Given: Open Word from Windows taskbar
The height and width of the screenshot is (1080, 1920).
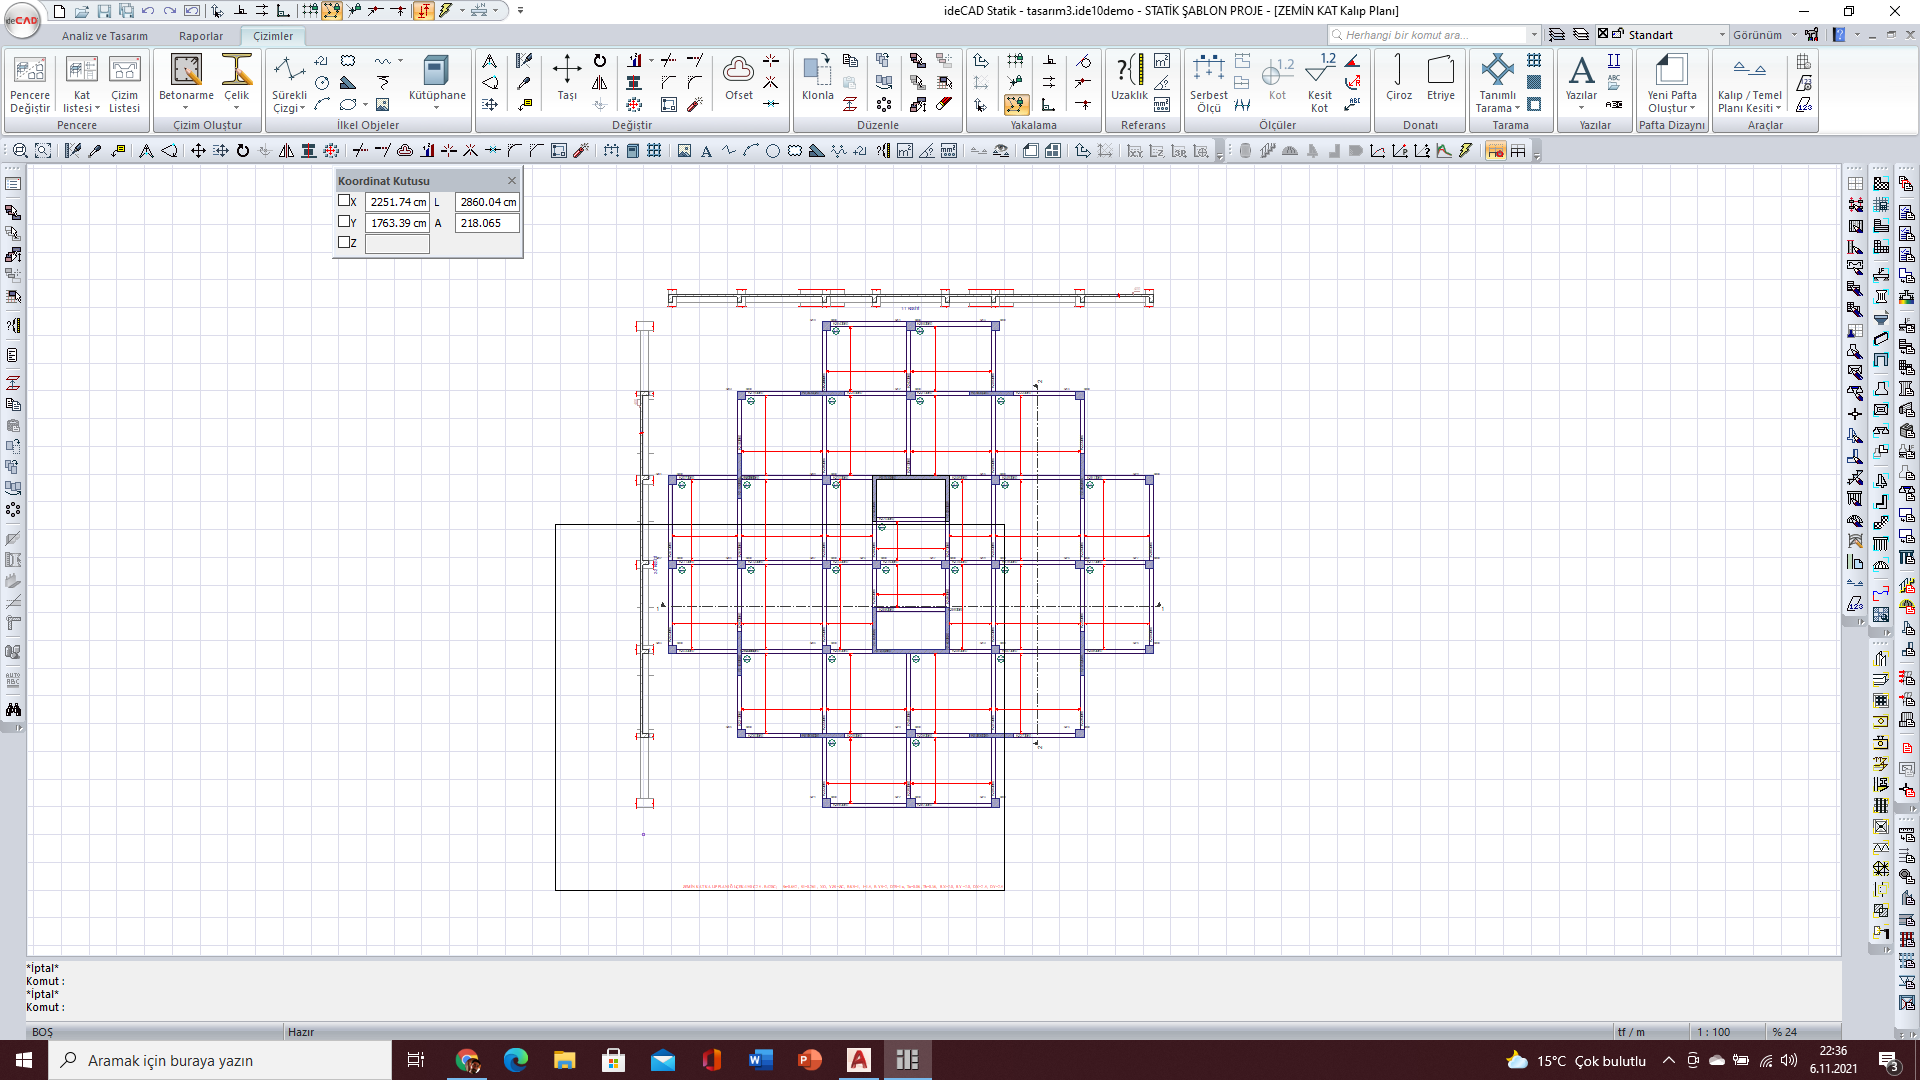Looking at the screenshot, I should pos(761,1060).
